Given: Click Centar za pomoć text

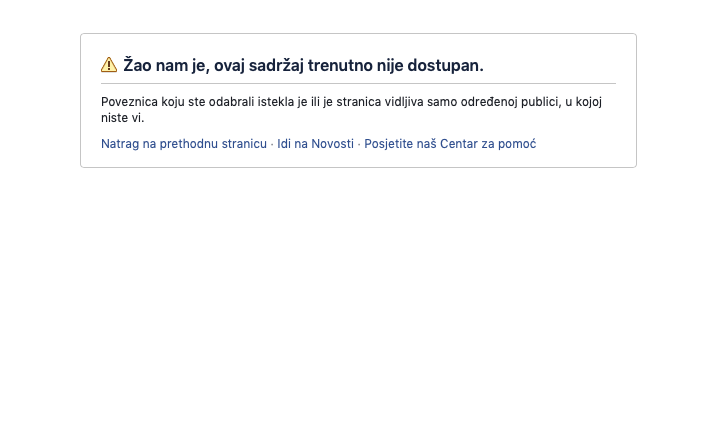Looking at the screenshot, I should [488, 144].
